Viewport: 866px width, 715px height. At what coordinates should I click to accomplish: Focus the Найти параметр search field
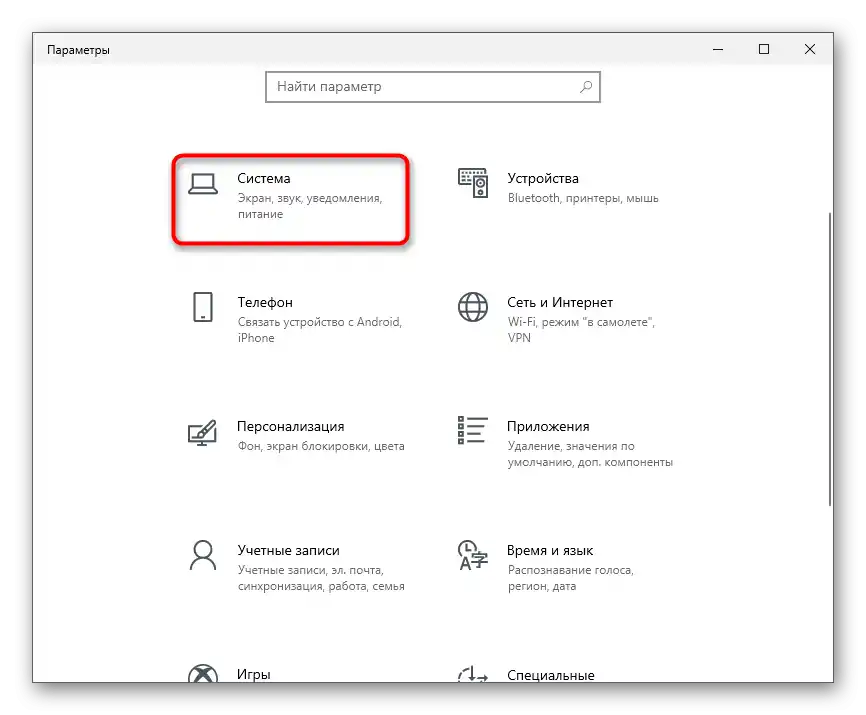432,87
